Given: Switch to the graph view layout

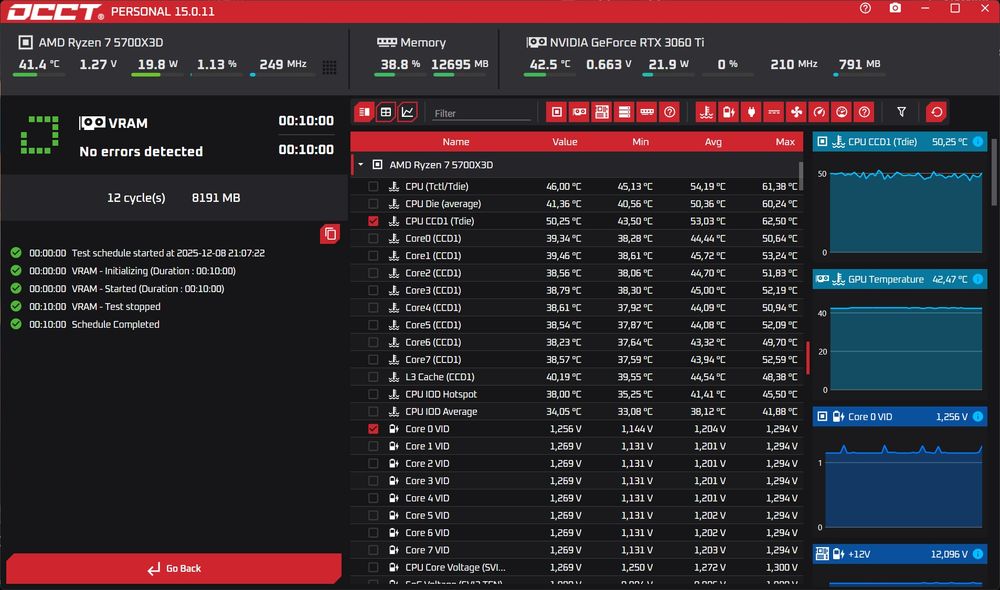Looking at the screenshot, I should [x=408, y=112].
